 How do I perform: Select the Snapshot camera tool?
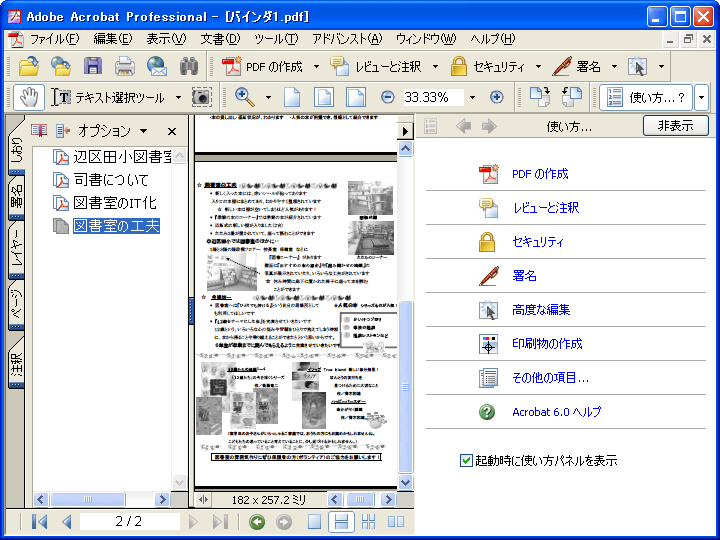202,97
